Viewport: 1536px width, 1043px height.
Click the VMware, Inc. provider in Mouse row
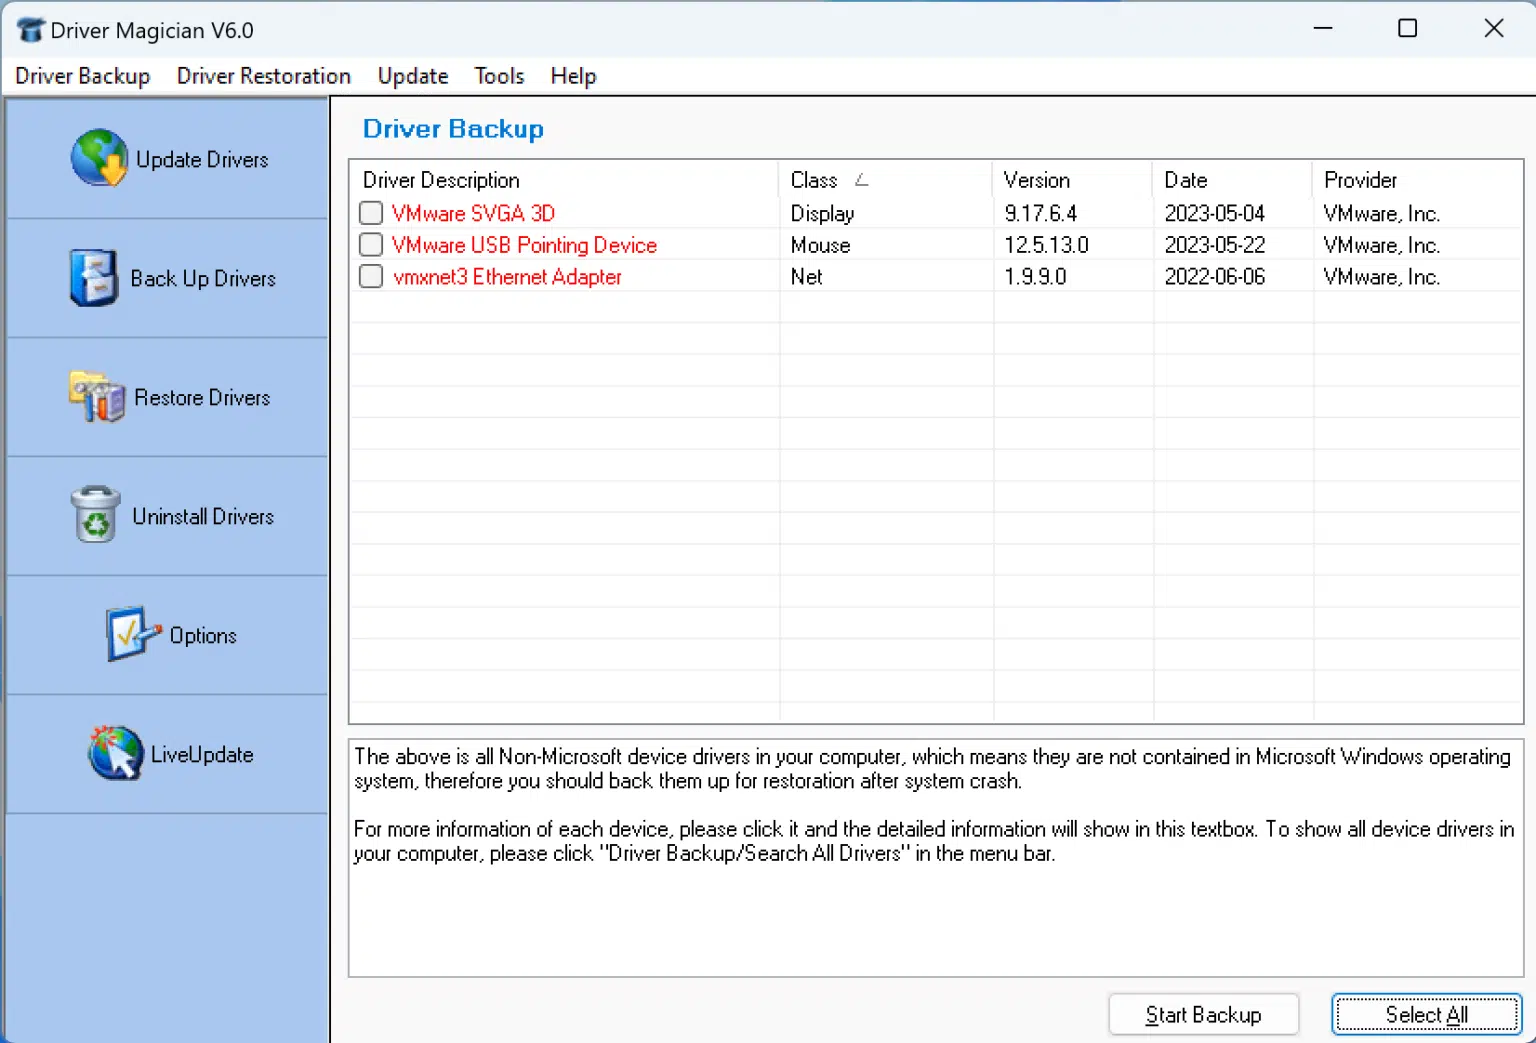pyautogui.click(x=1381, y=245)
